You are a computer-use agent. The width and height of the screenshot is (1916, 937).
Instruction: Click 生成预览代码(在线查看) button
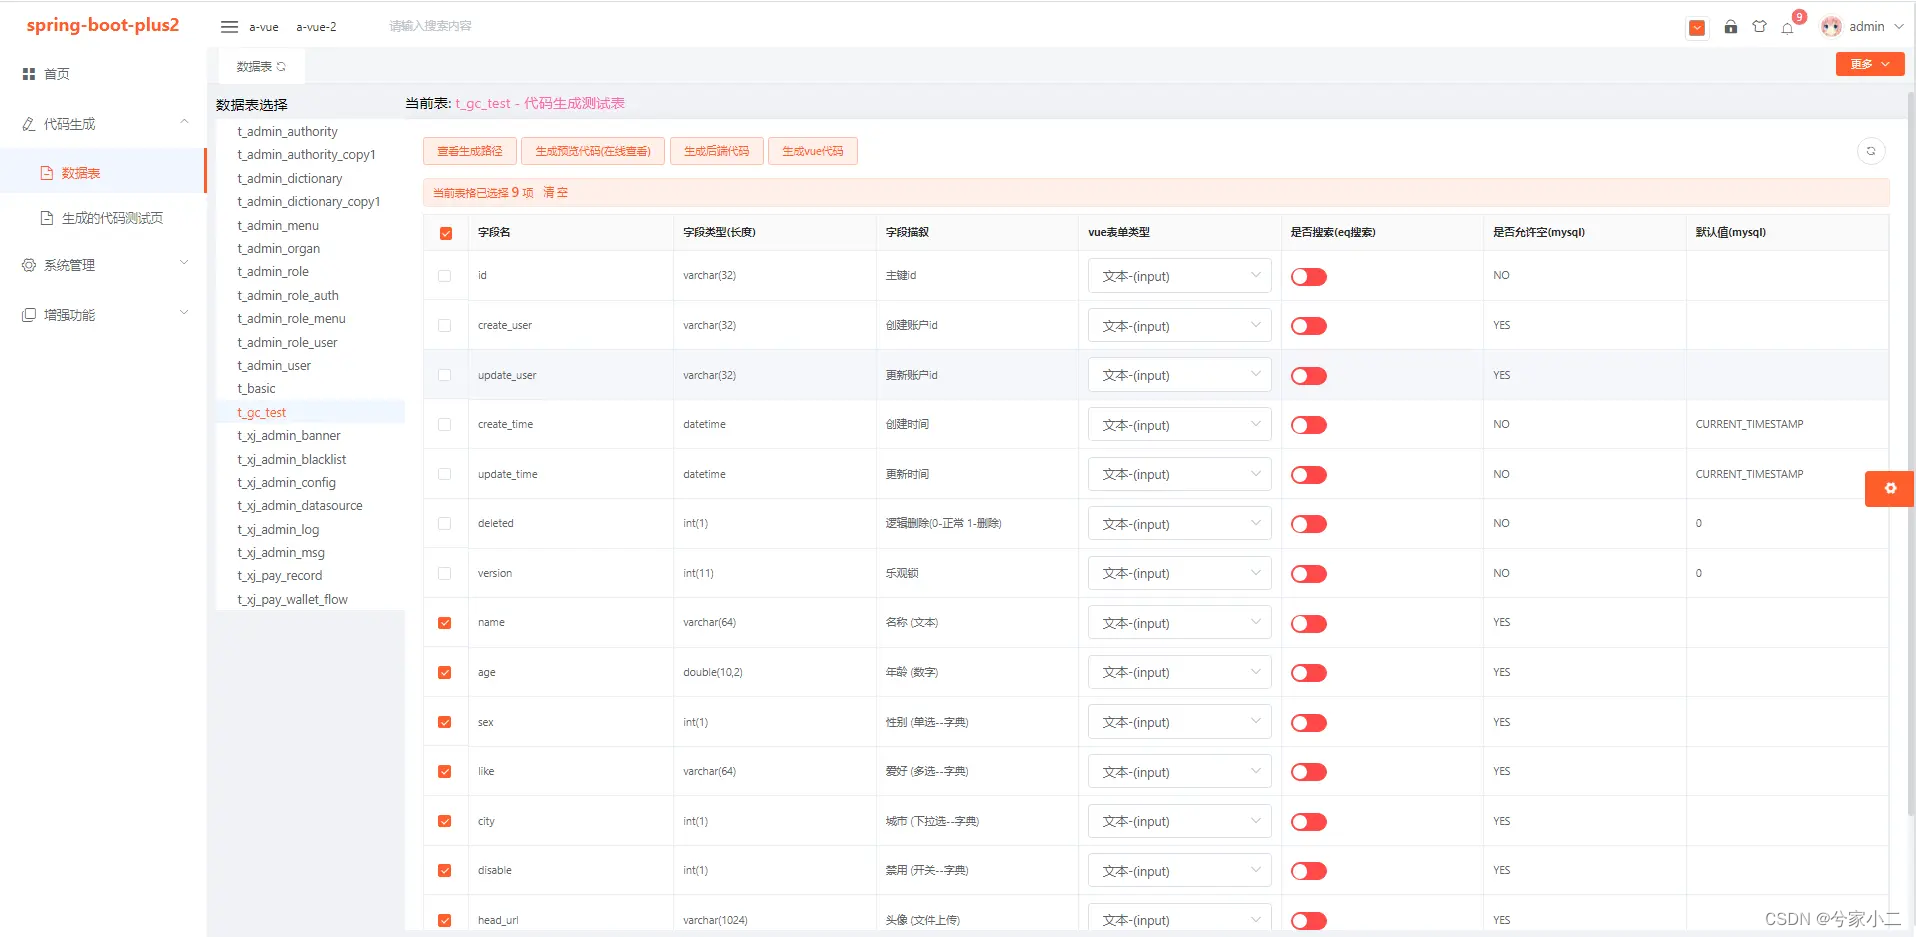click(x=593, y=151)
